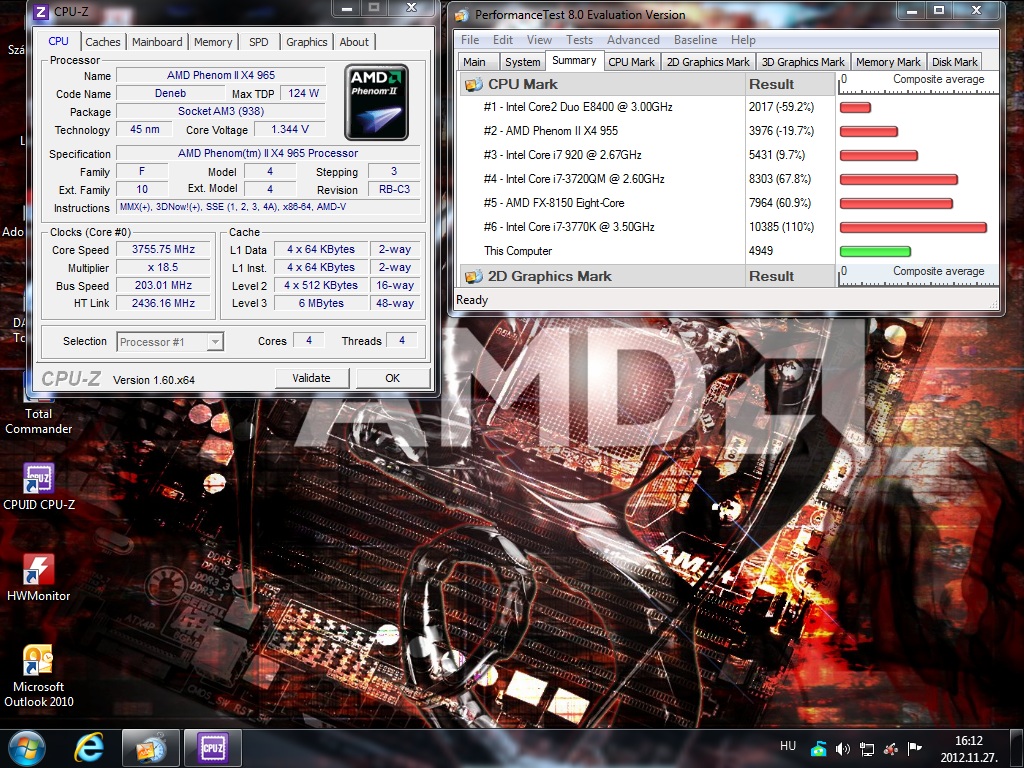Open the CPUID CPU-Z desktop shortcut

[x=39, y=487]
